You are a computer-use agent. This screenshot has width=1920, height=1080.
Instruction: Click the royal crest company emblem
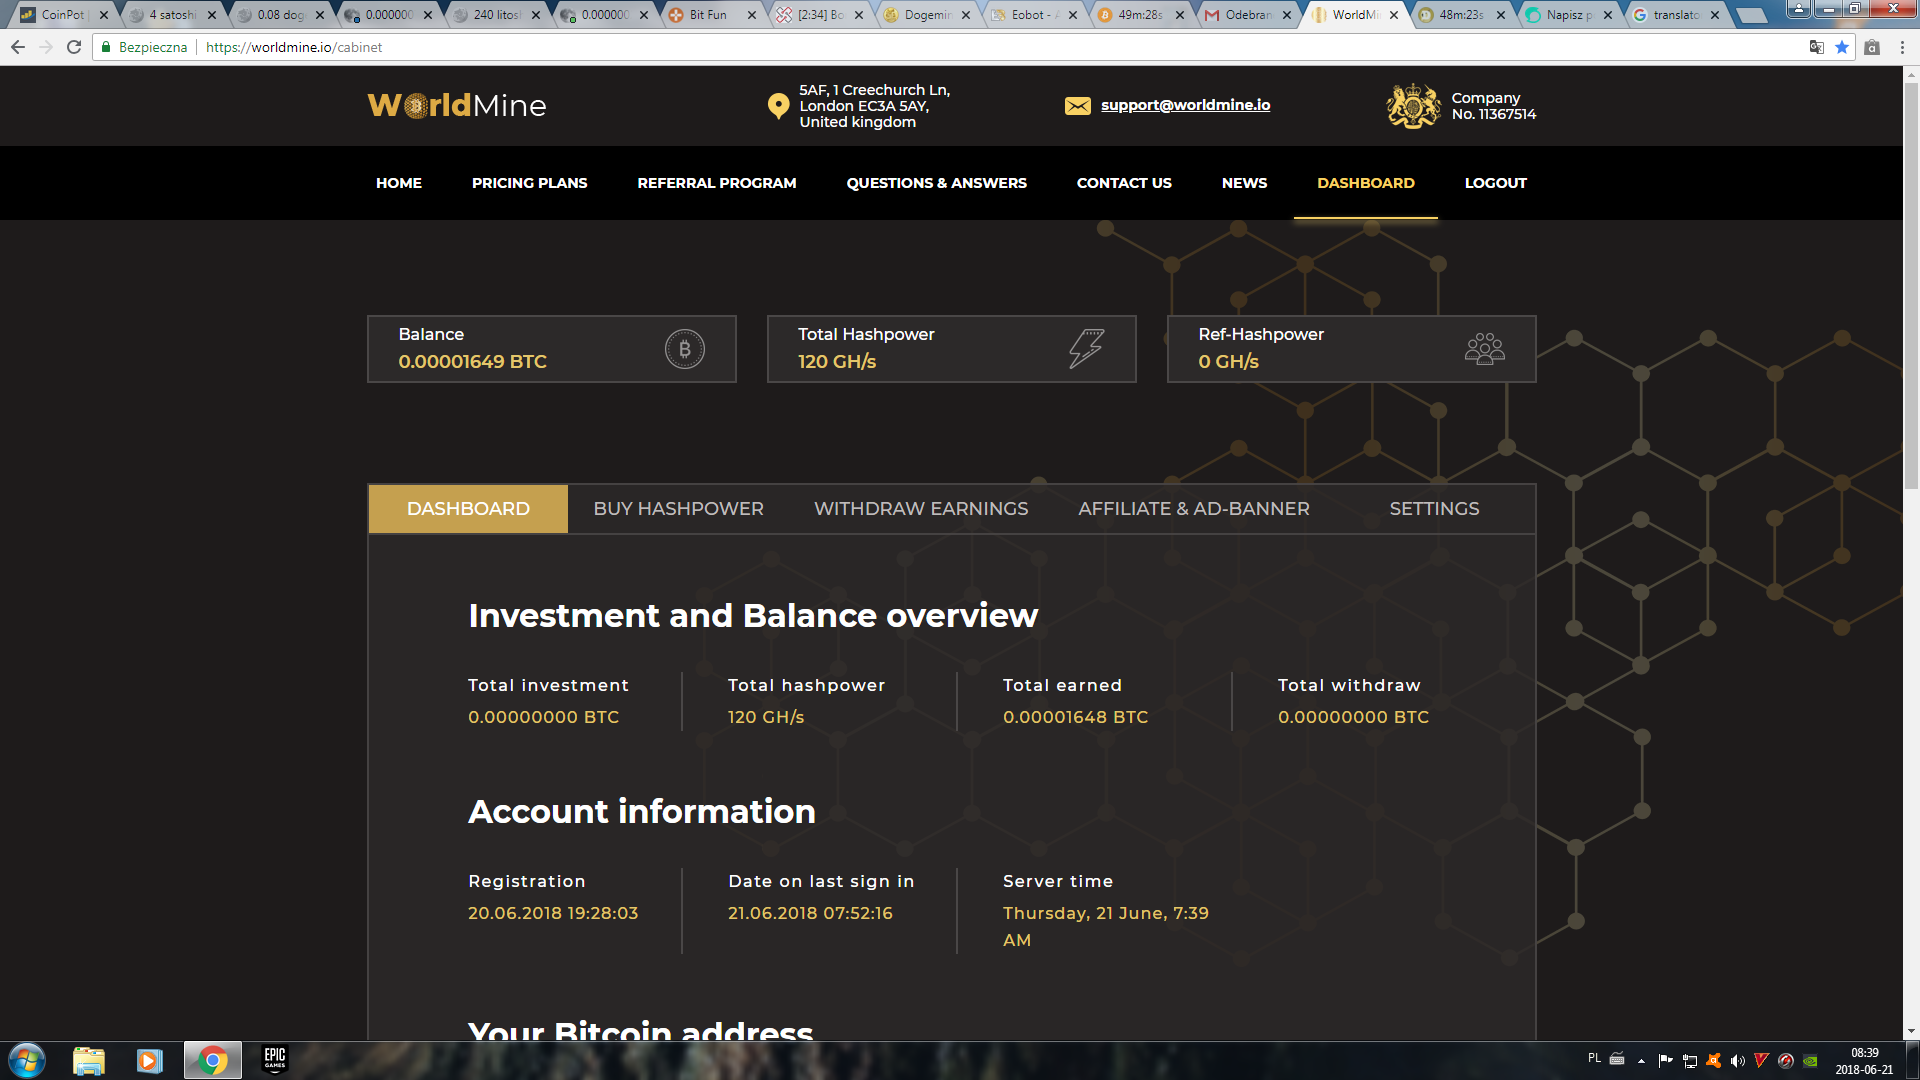point(1413,106)
